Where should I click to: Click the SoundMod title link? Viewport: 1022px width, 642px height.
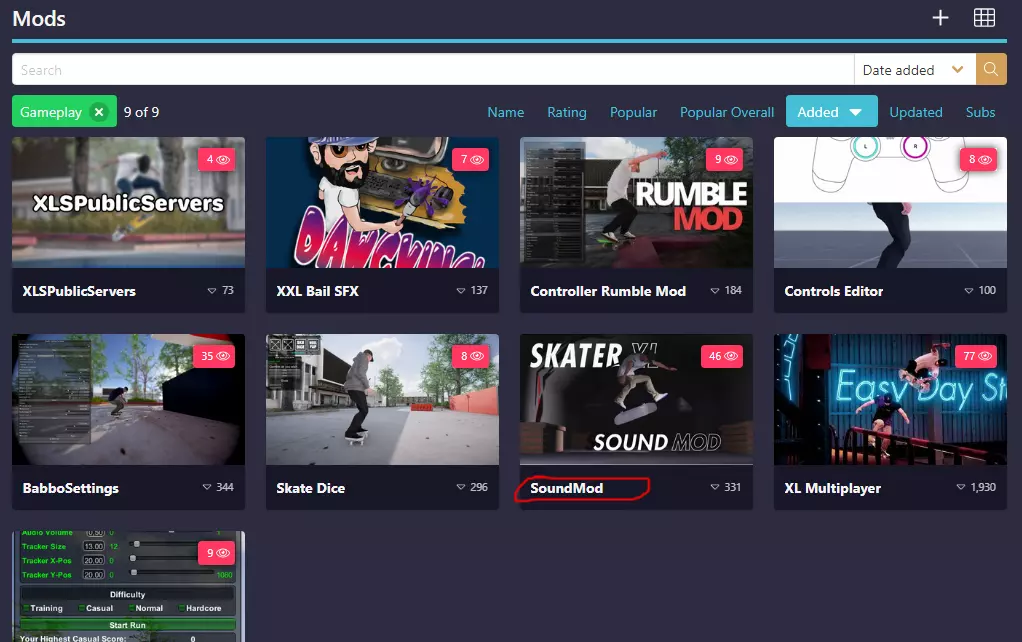click(566, 488)
